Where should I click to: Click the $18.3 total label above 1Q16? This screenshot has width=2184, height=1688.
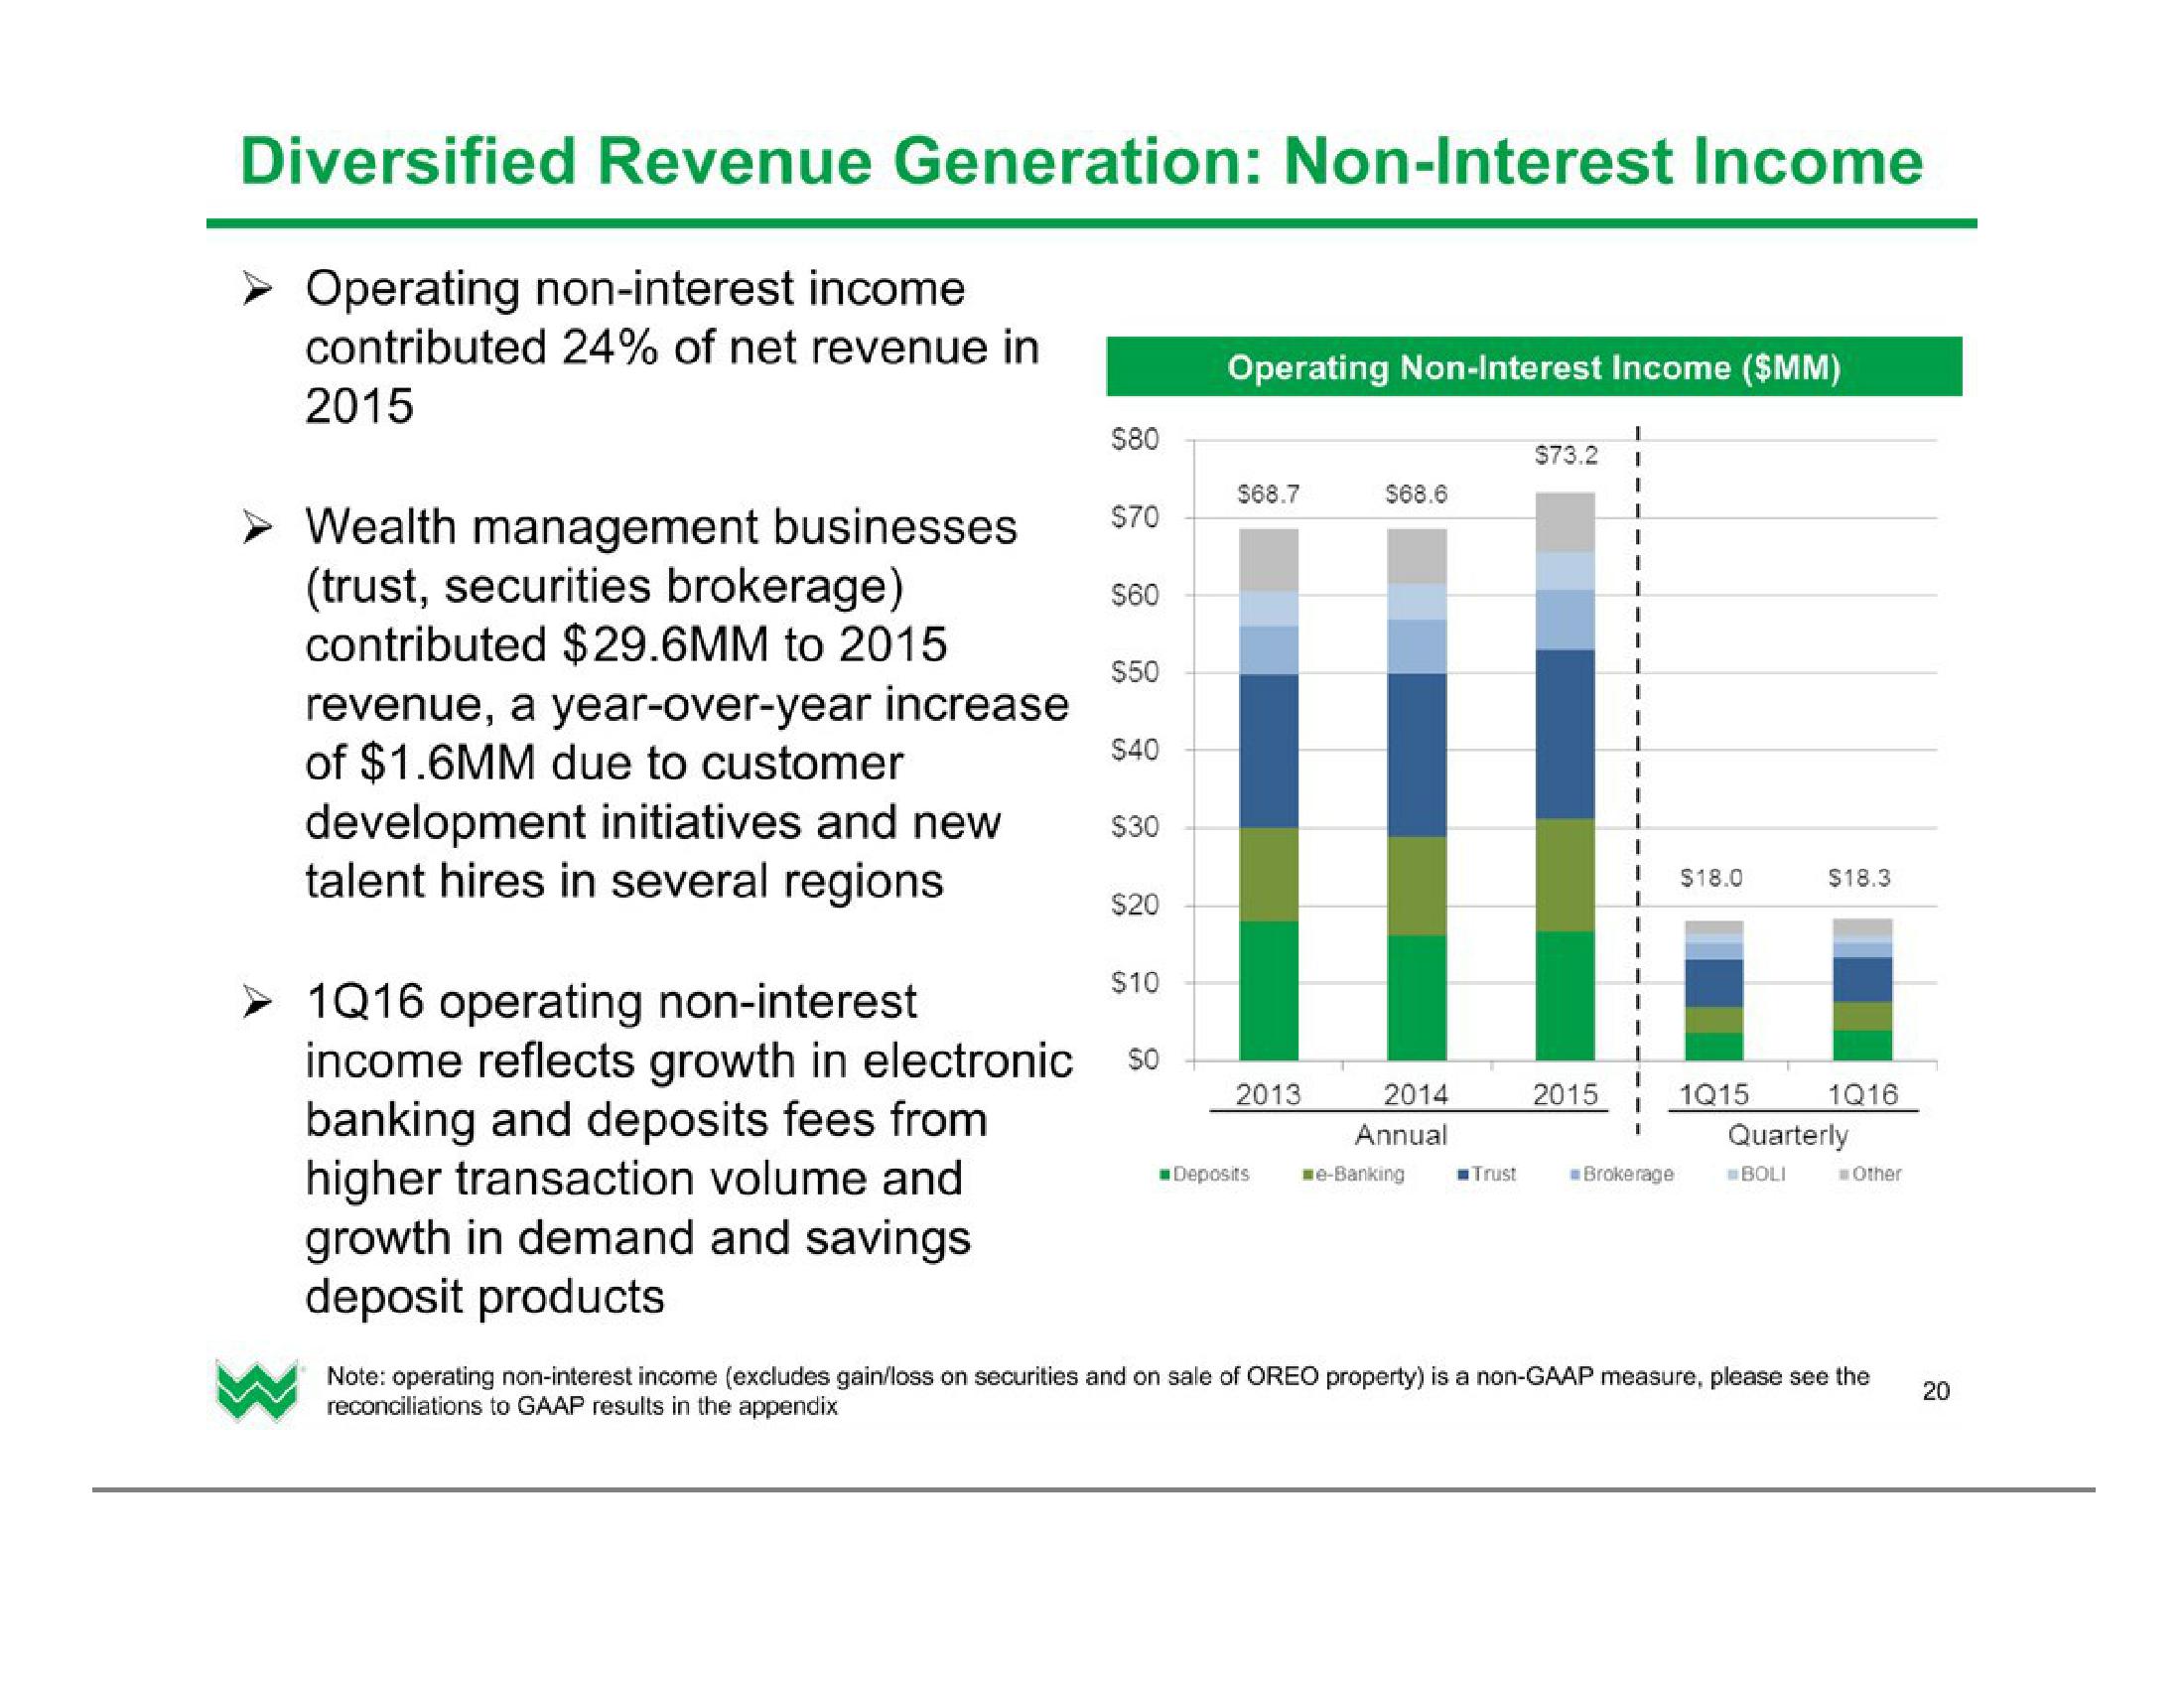point(1860,878)
